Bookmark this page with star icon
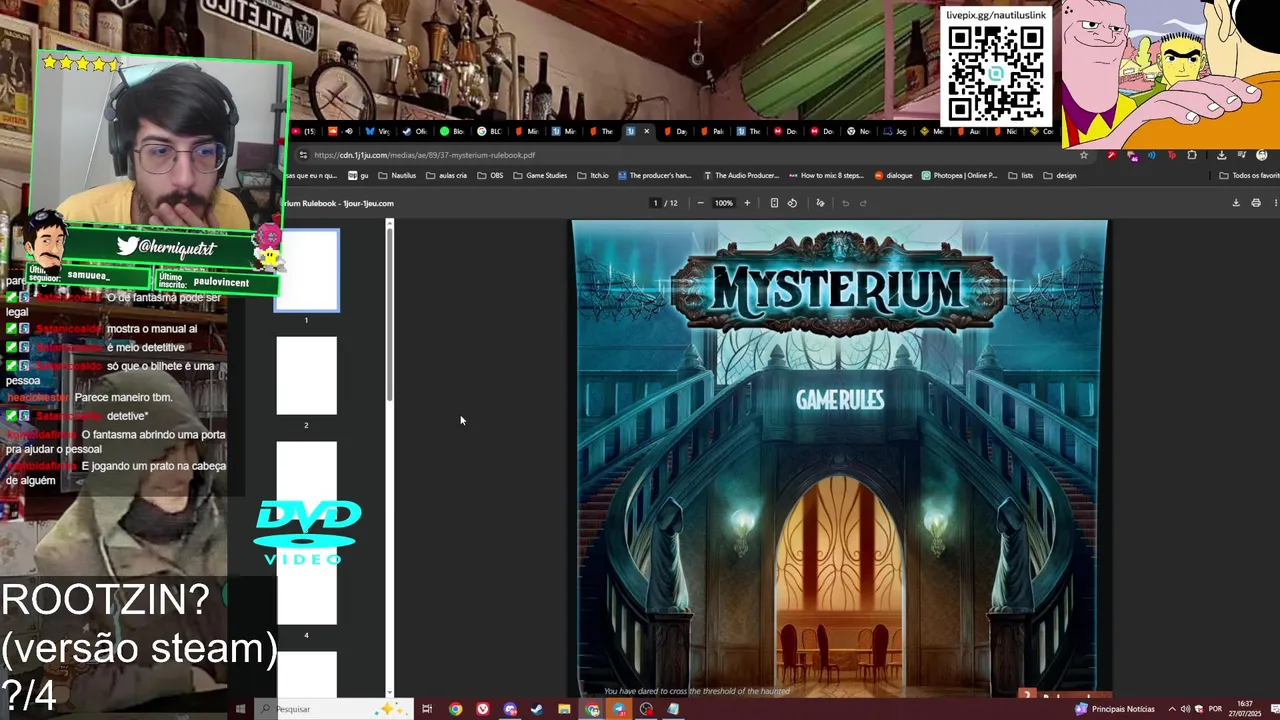Image resolution: width=1280 pixels, height=720 pixels. pyautogui.click(x=1083, y=155)
